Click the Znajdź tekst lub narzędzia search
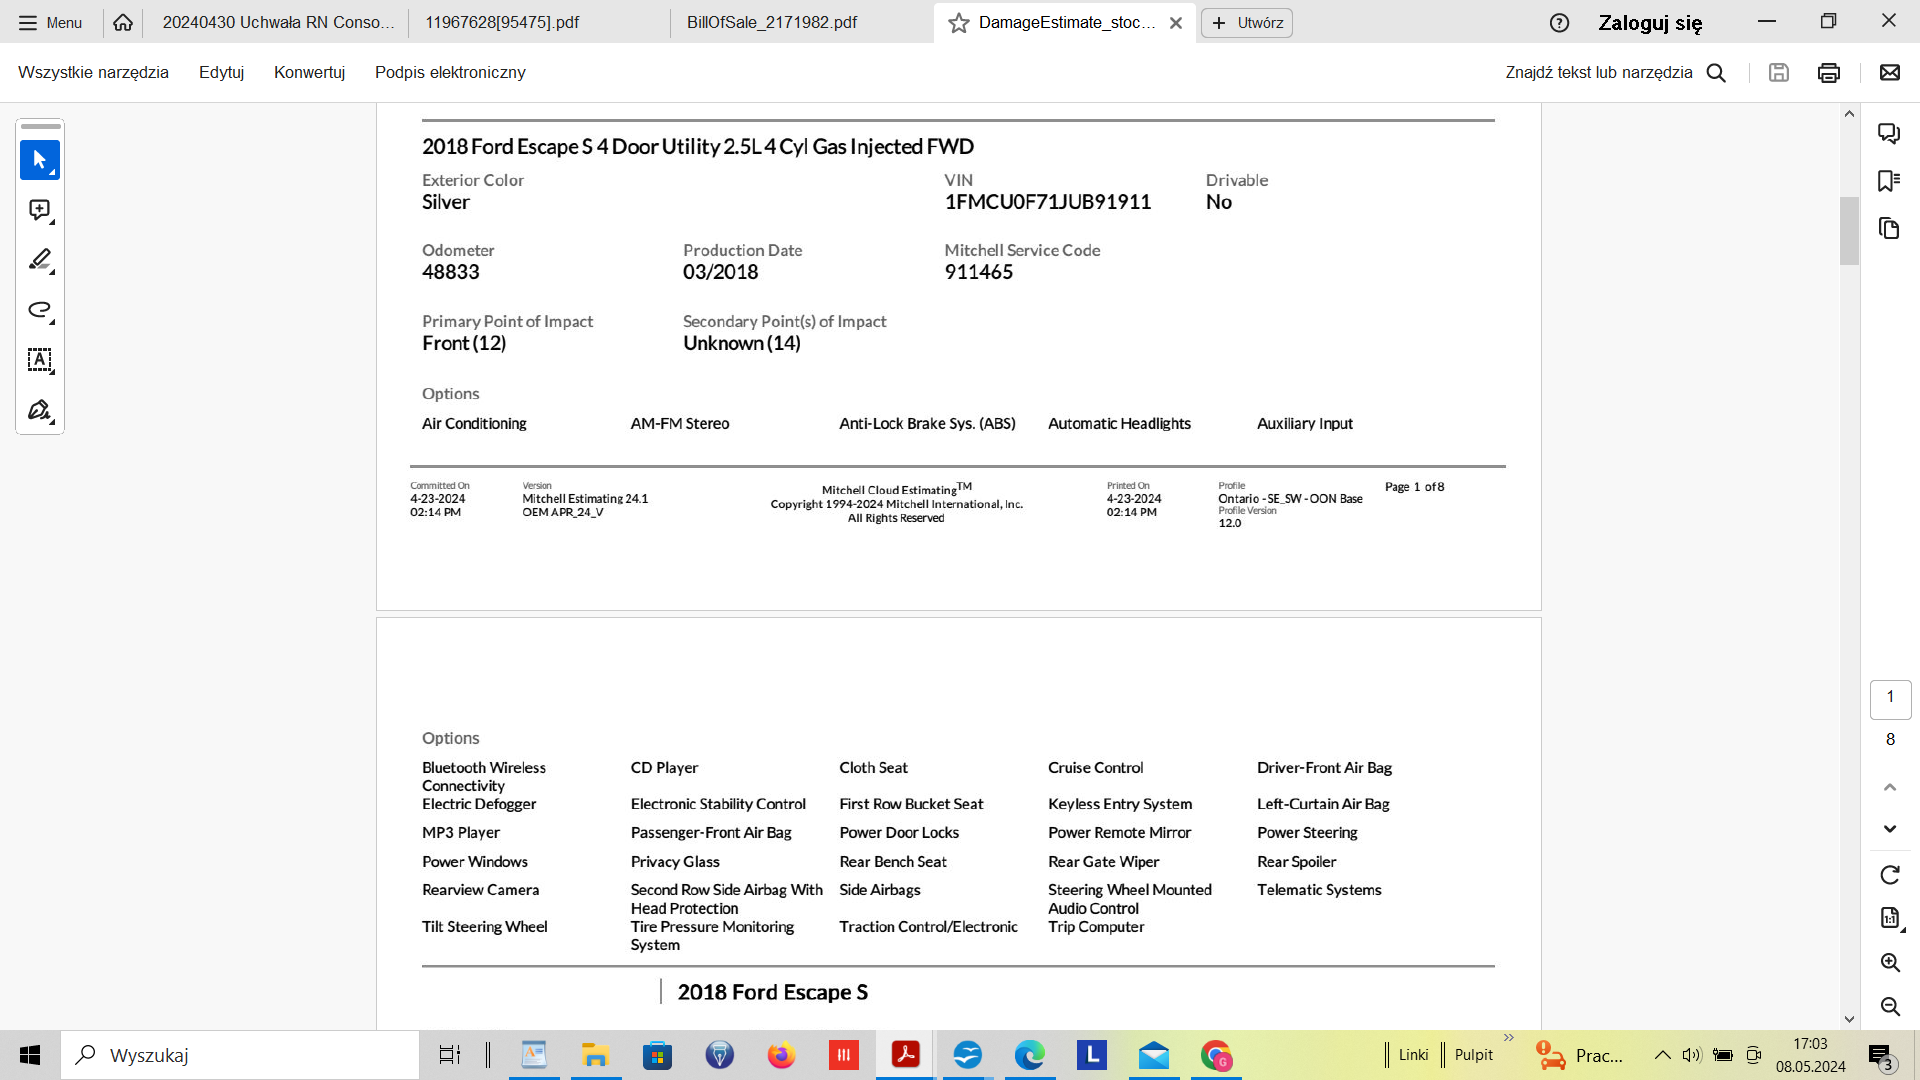1920x1080 pixels. point(1616,72)
